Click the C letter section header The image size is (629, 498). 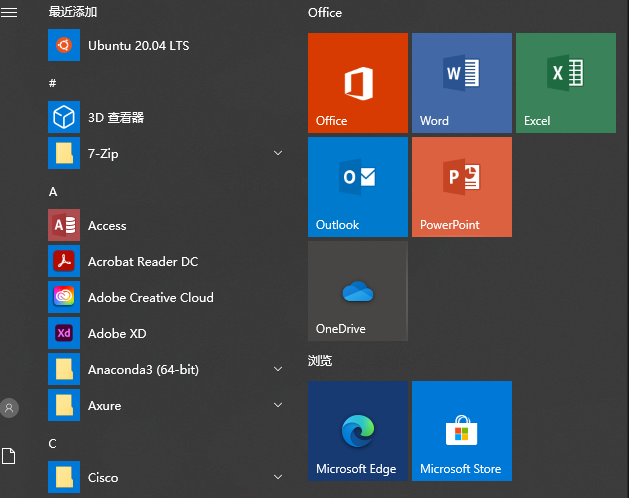53,443
